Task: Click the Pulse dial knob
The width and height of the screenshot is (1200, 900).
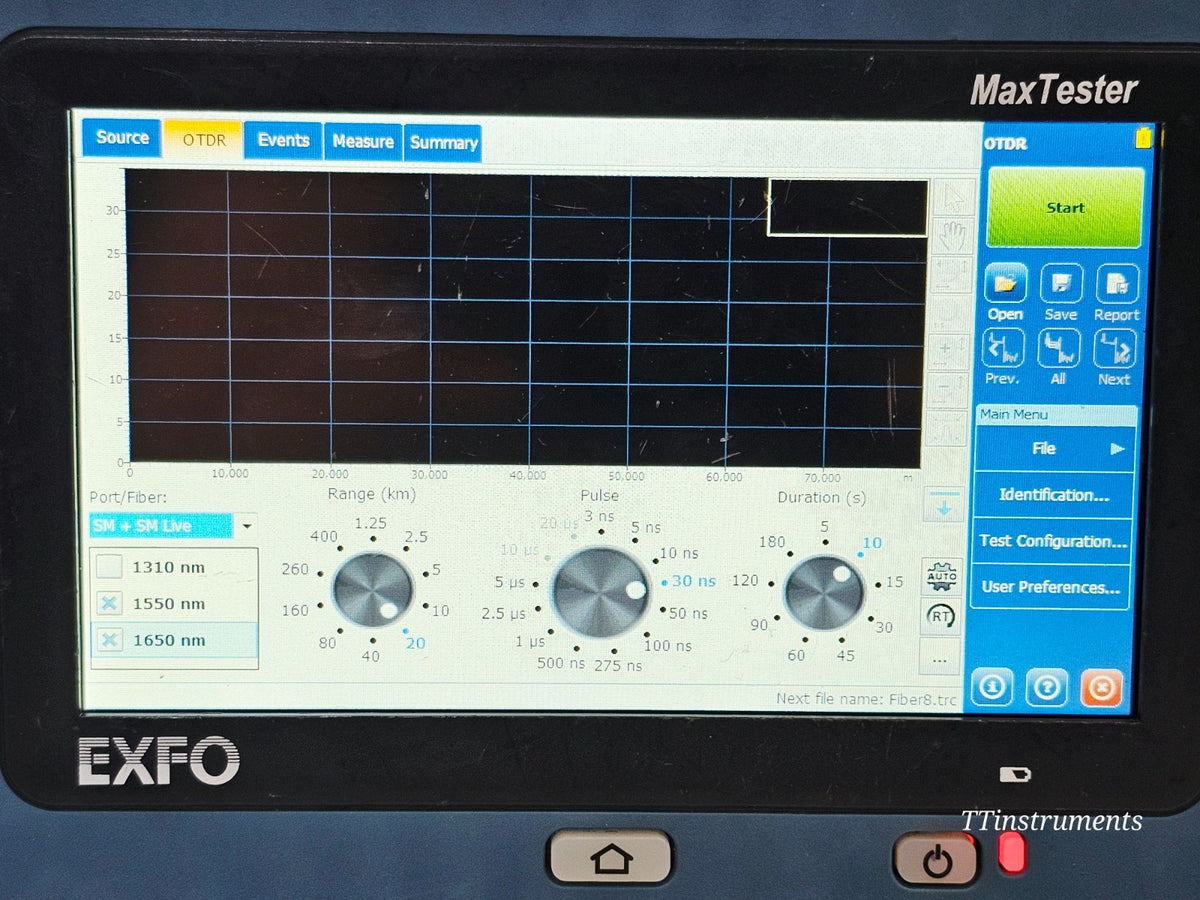Action: (x=601, y=592)
